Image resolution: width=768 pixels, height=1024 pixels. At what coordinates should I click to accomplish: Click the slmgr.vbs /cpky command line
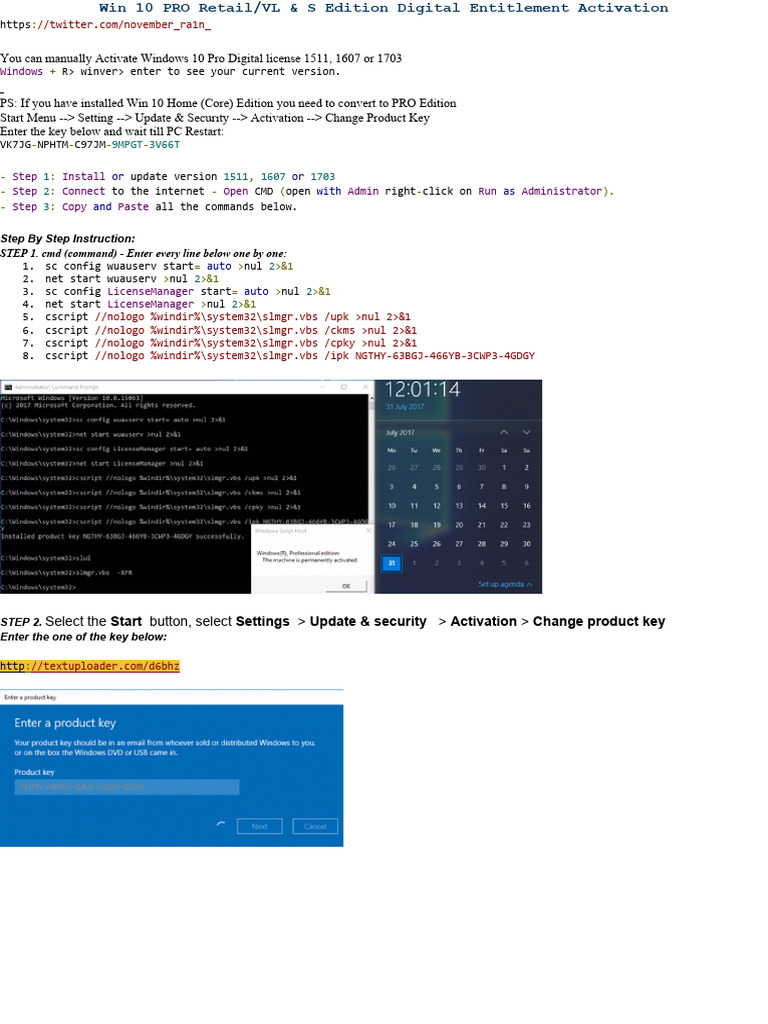231,343
